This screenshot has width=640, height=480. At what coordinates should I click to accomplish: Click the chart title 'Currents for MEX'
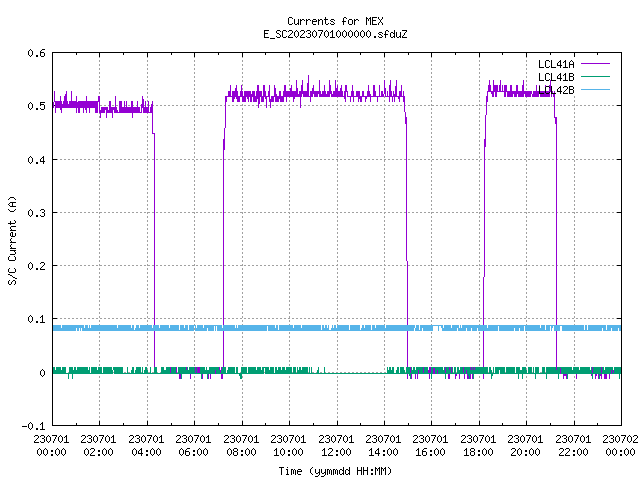[x=335, y=21]
